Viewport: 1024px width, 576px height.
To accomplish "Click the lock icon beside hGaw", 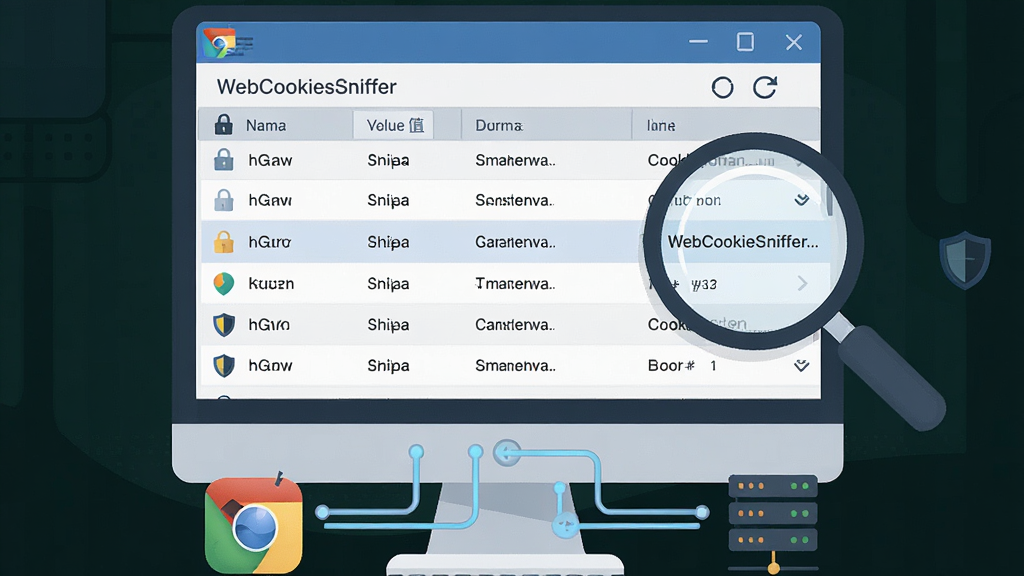I will (223, 160).
